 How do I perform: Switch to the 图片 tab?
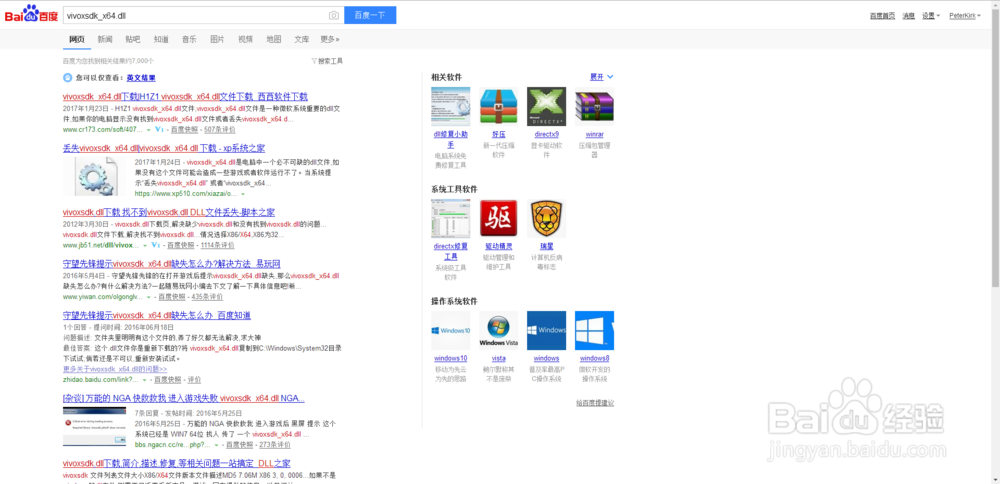point(217,39)
